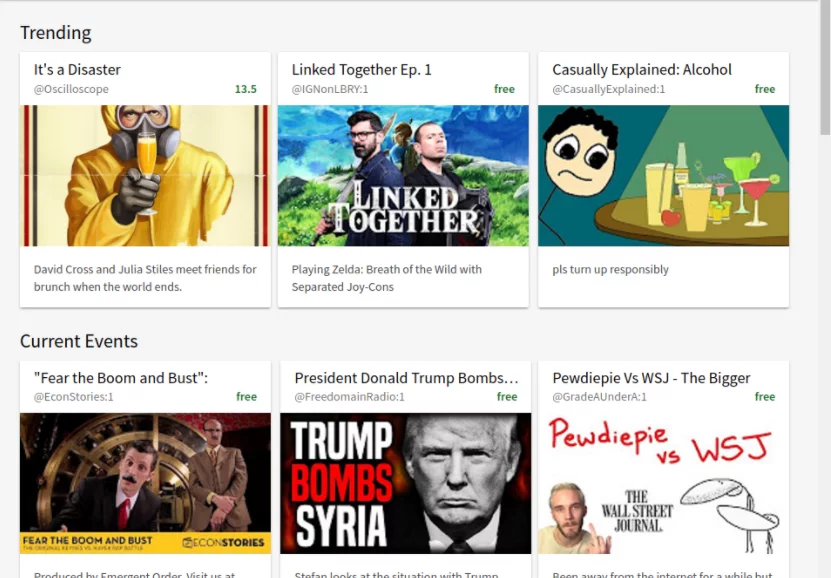
Task: Open the "President Donald Trump Bombs…" title
Action: click(x=406, y=378)
